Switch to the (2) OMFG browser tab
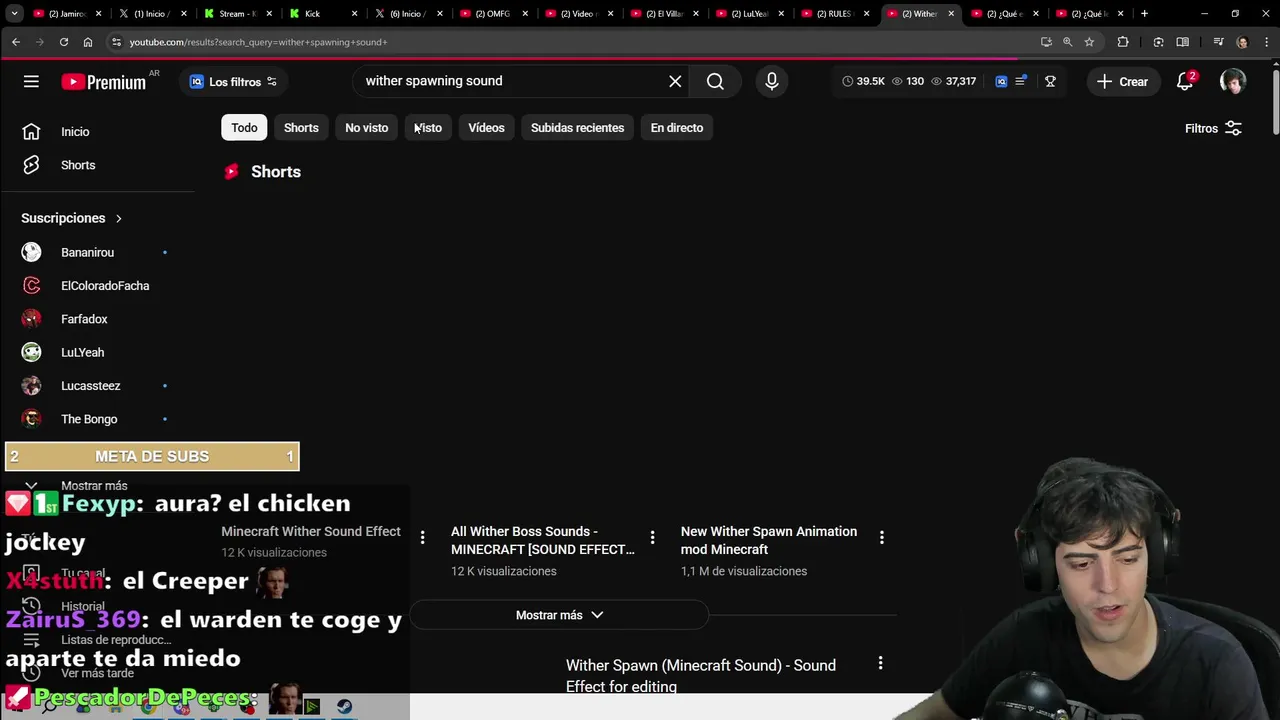 pyautogui.click(x=493, y=14)
